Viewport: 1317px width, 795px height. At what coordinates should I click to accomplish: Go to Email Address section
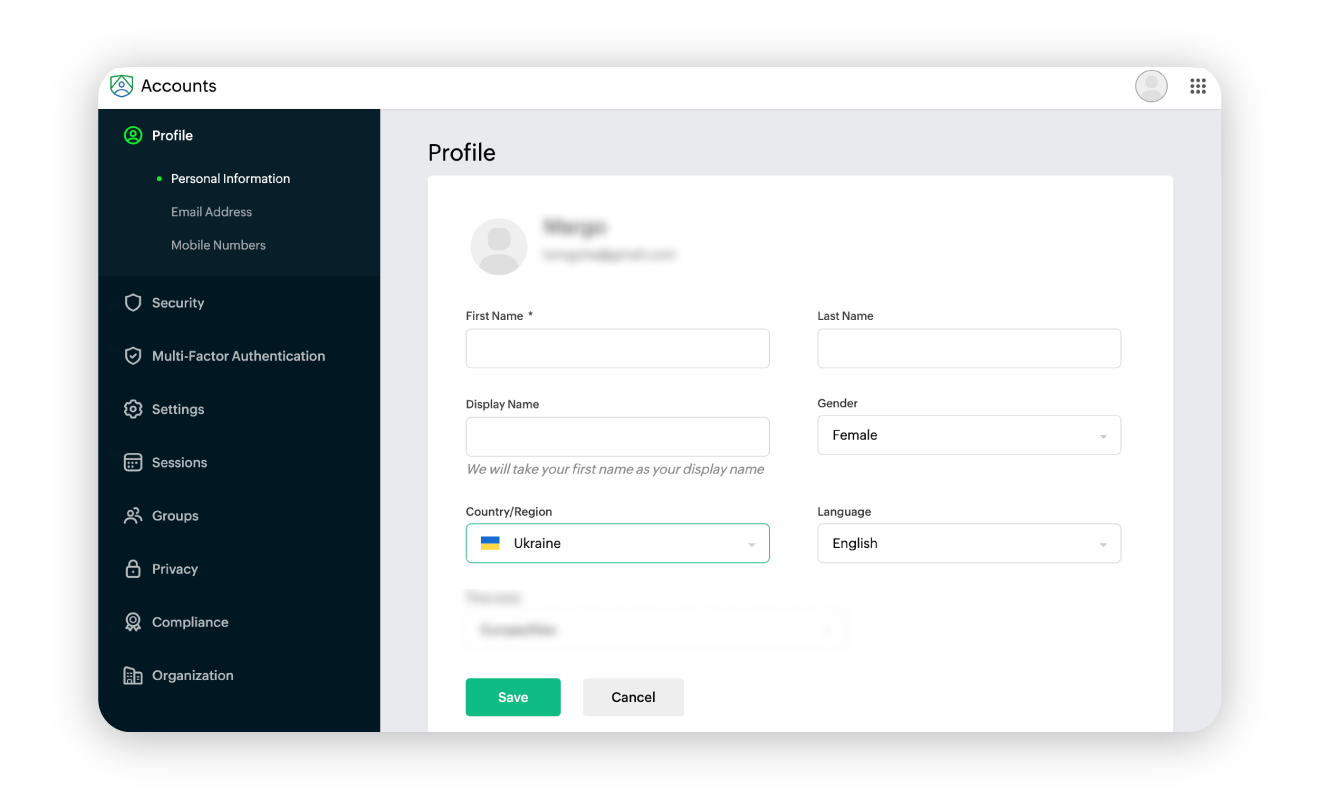[x=211, y=211]
